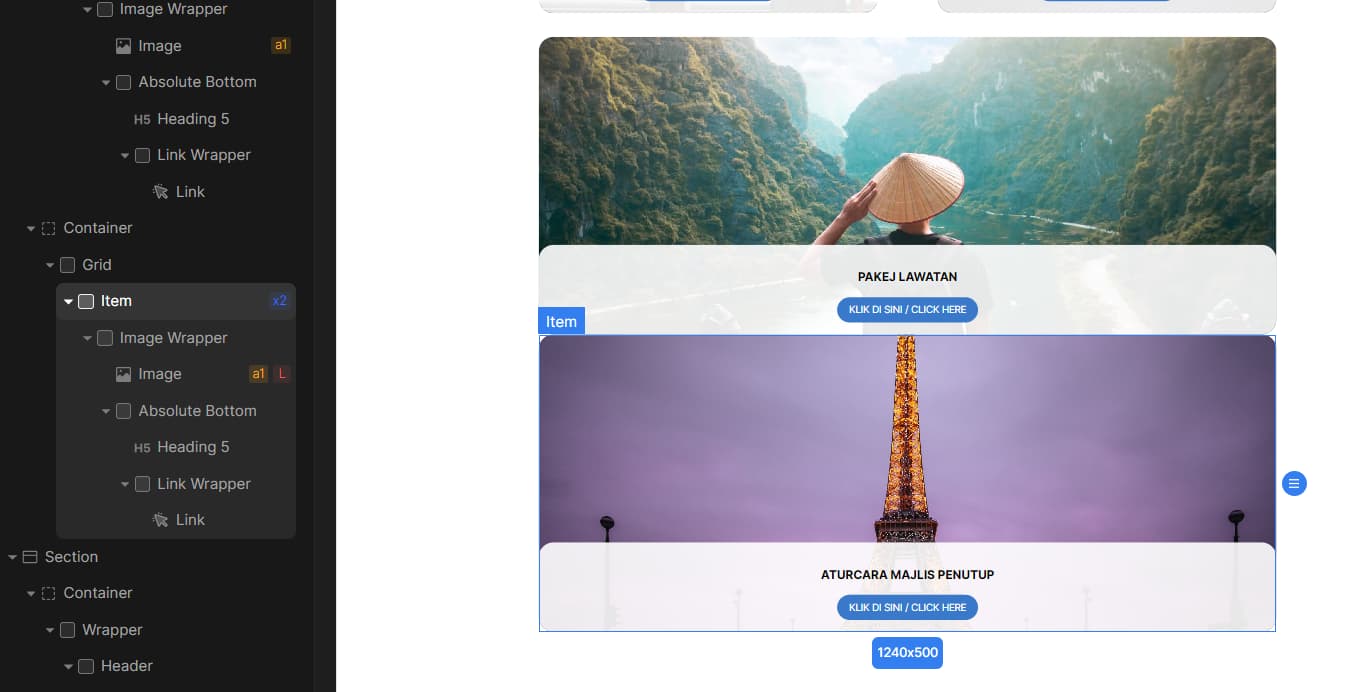Click the Header element box icon

pyautogui.click(x=86, y=666)
